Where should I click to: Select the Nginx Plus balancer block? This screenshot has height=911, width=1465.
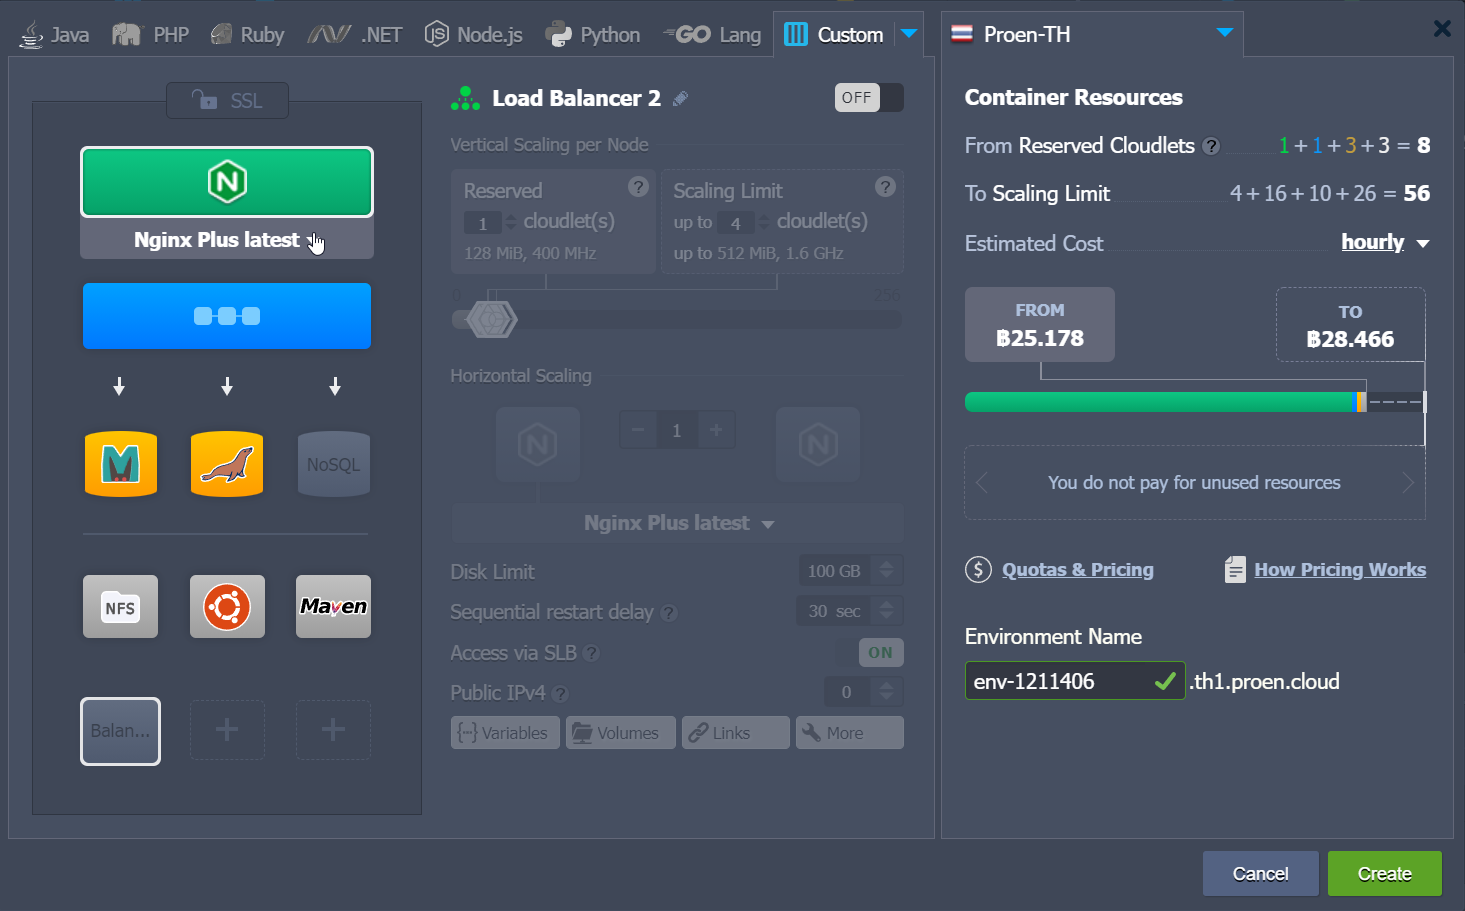coord(227,182)
